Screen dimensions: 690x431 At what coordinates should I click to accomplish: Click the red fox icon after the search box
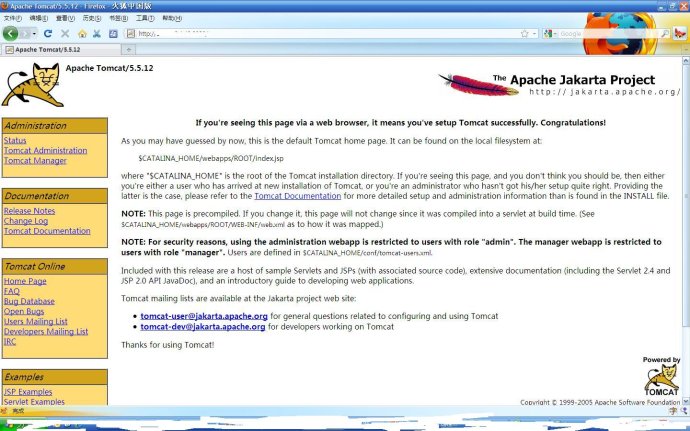(680, 33)
